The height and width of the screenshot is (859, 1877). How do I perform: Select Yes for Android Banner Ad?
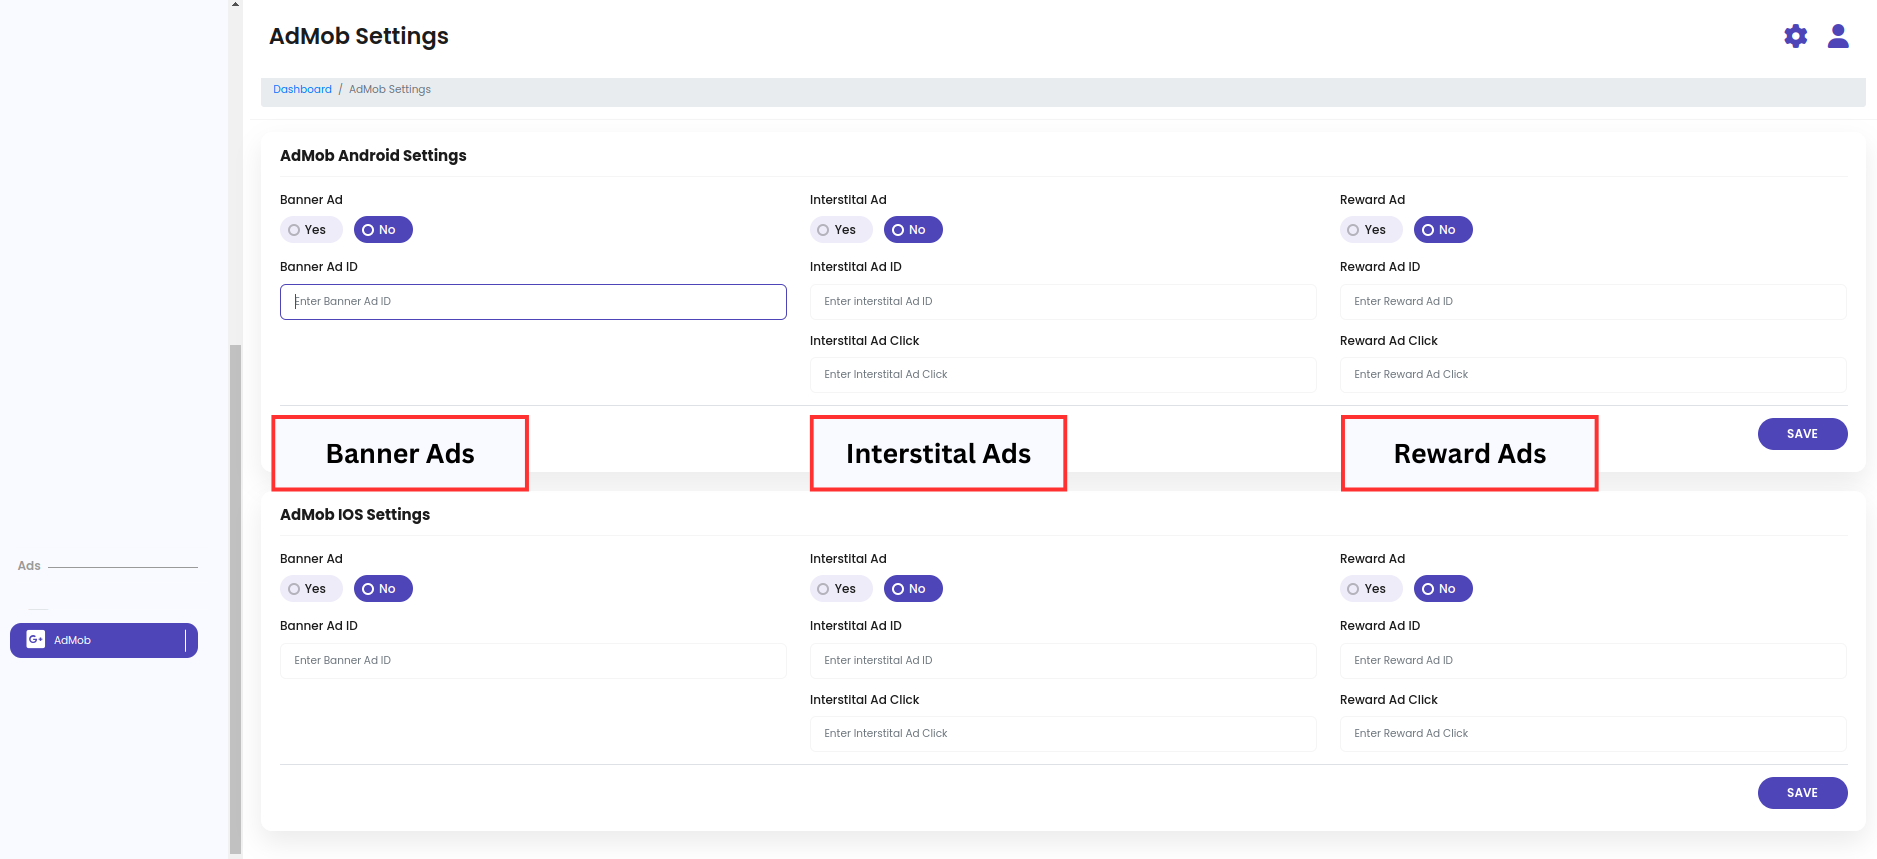point(310,230)
